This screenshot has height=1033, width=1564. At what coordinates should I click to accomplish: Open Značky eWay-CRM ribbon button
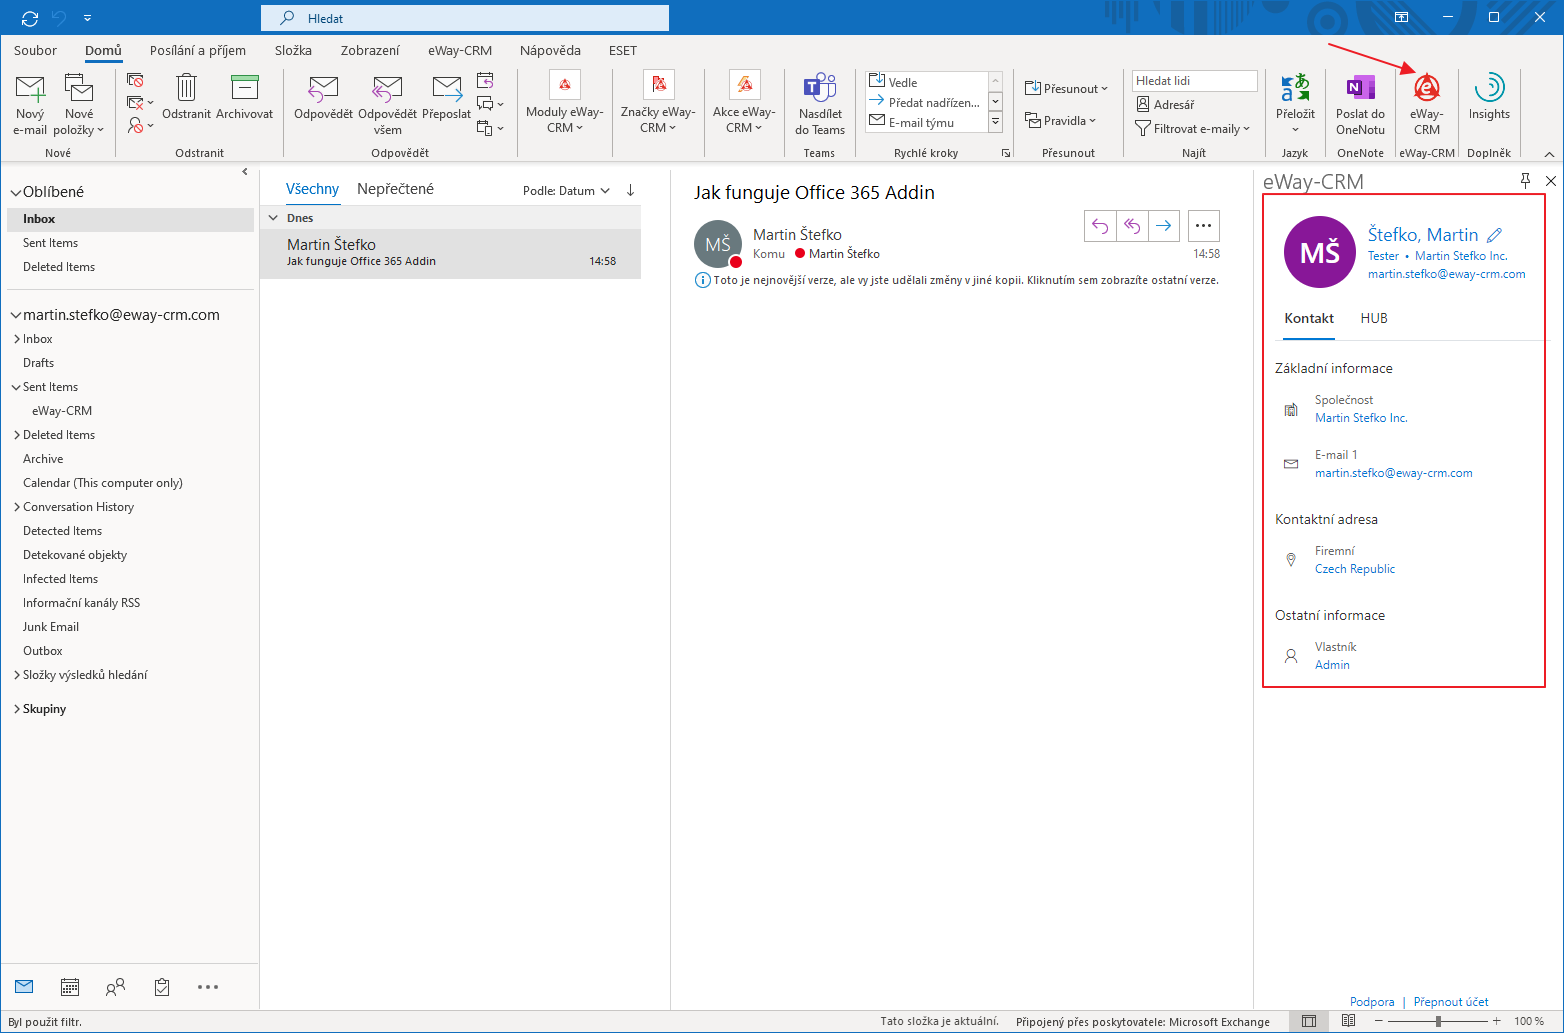click(x=658, y=102)
